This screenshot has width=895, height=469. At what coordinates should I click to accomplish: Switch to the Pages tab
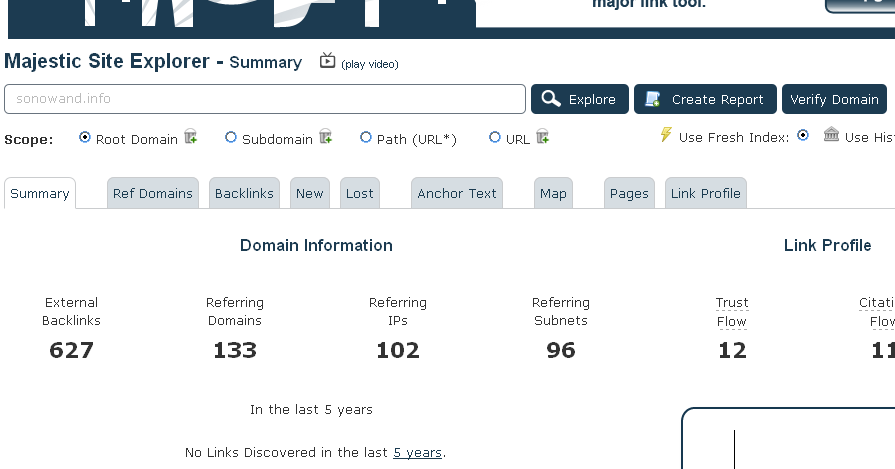click(x=629, y=193)
